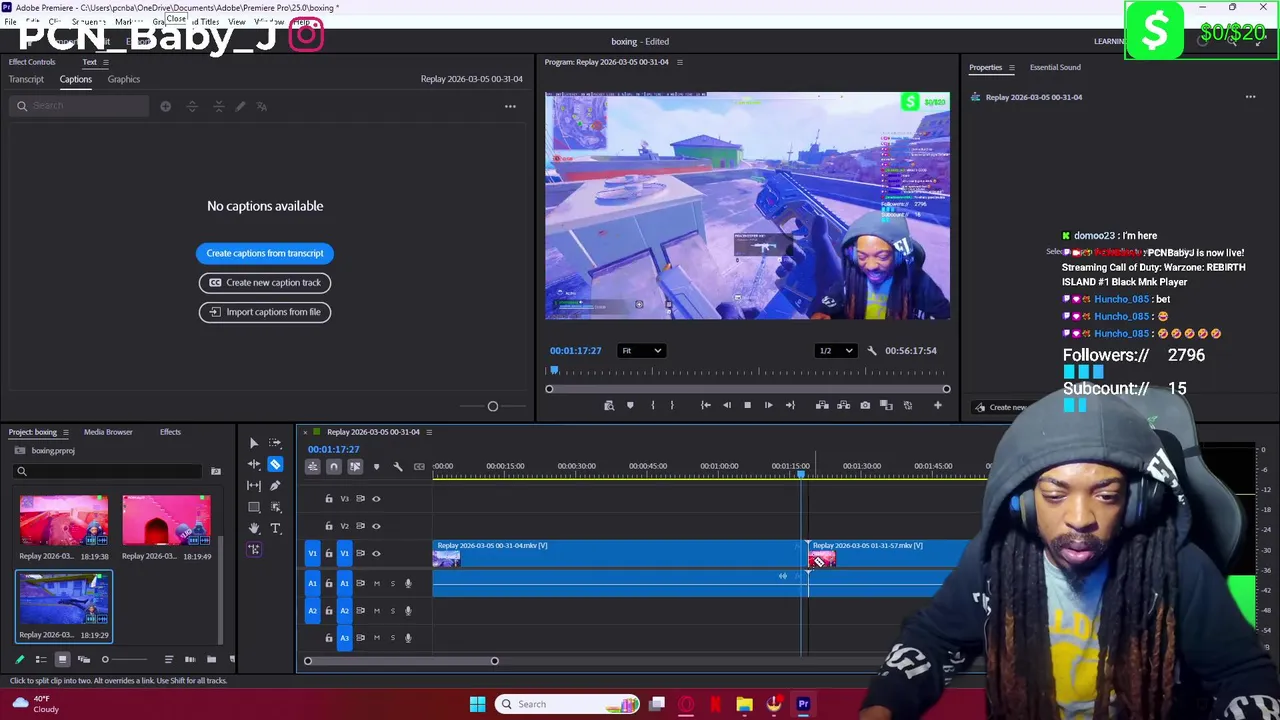This screenshot has width=1280, height=720.
Task: Toggle Snap in timeline magnet icon
Action: (334, 466)
